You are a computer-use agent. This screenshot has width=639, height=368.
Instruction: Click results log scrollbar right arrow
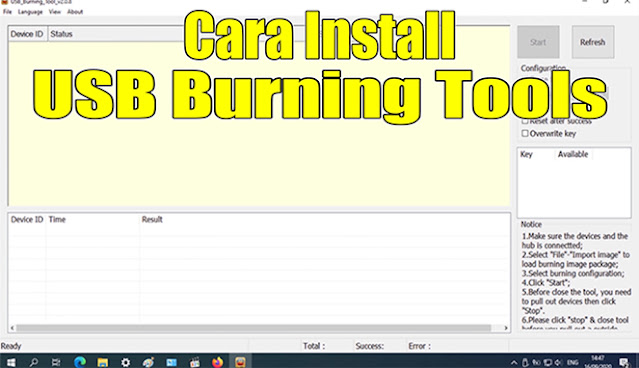506,328
